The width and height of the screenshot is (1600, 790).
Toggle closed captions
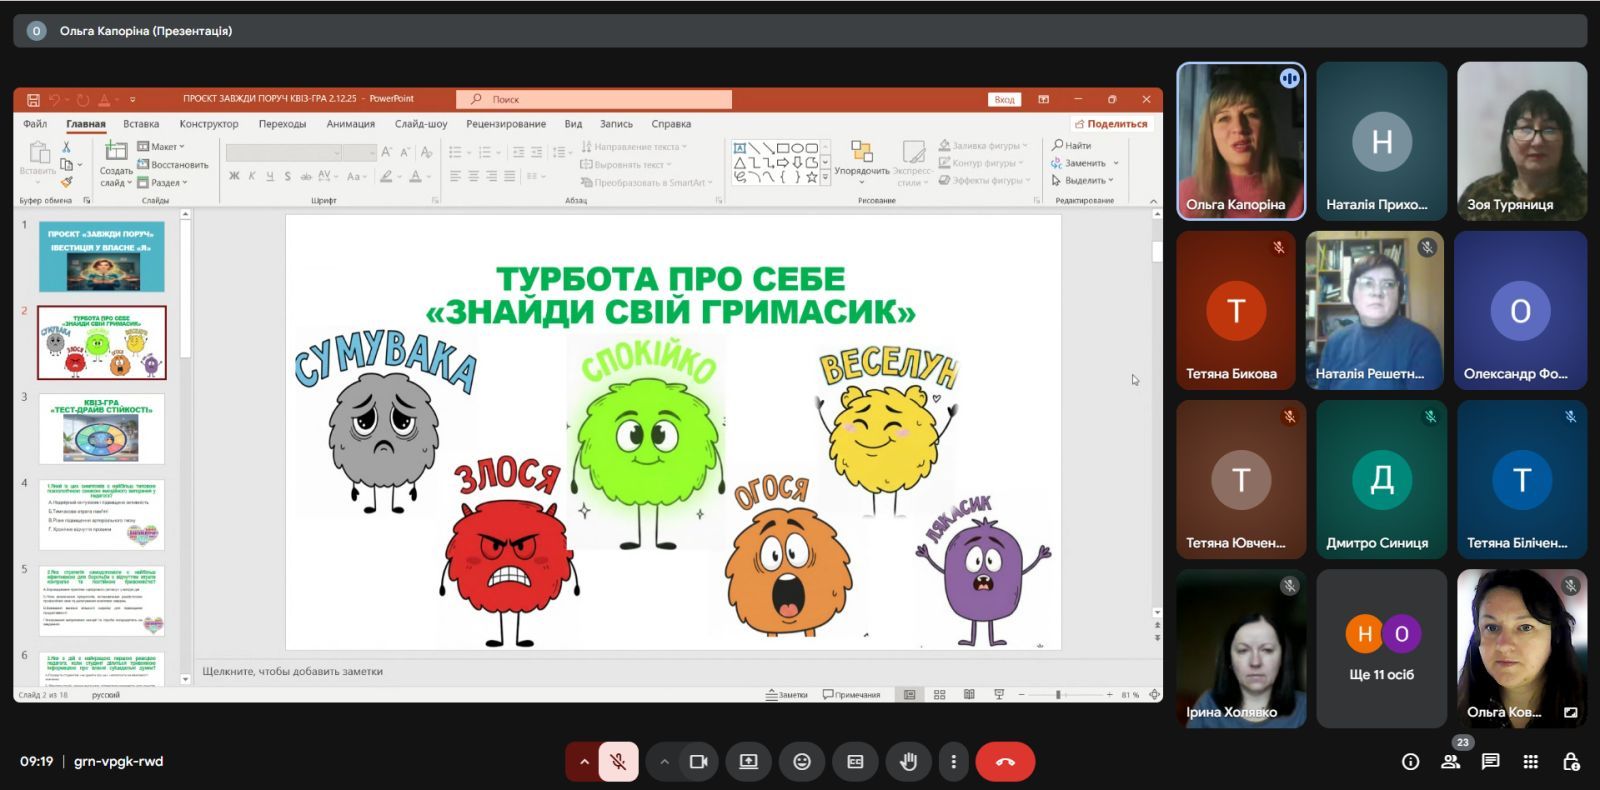pos(855,762)
